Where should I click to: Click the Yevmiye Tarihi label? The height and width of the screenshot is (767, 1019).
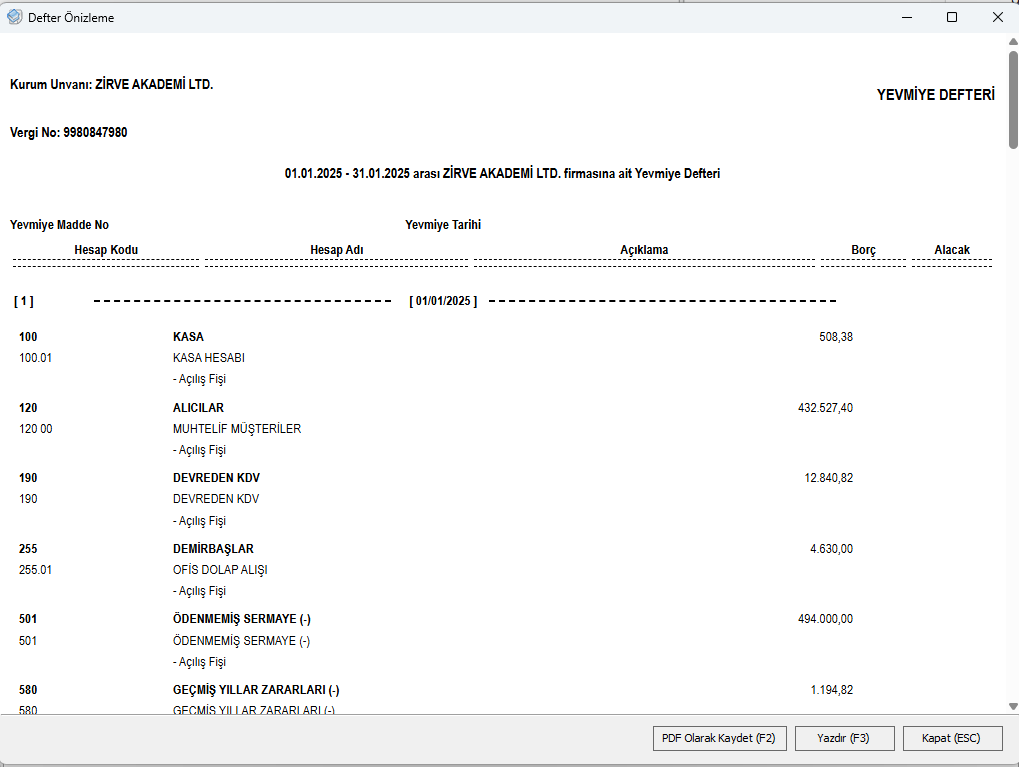443,225
